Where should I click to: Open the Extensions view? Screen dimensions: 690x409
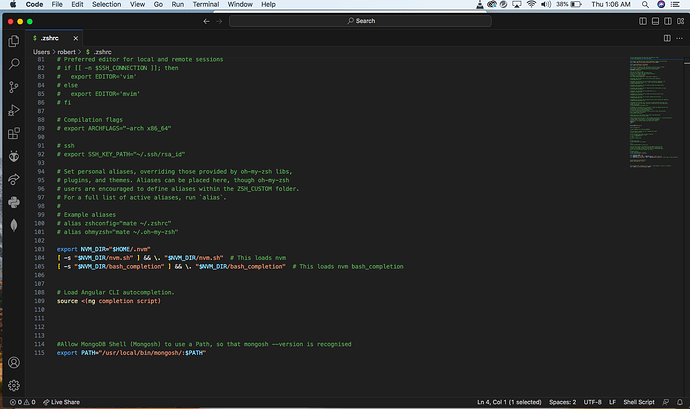(14, 133)
